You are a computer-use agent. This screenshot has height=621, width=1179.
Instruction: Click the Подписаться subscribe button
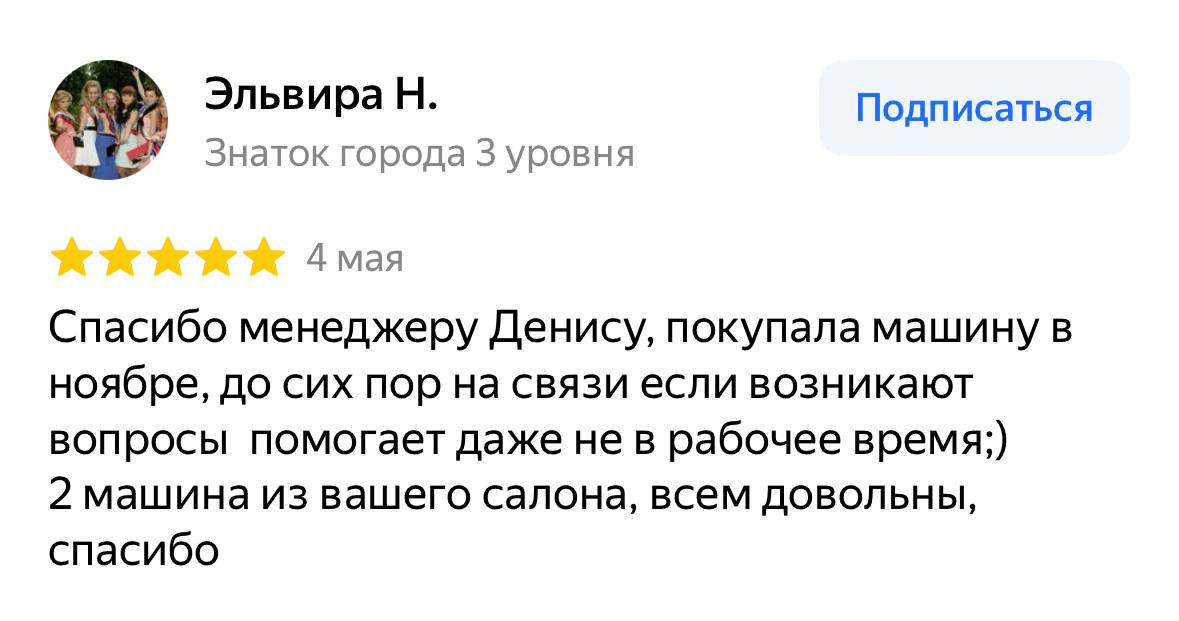(x=973, y=108)
